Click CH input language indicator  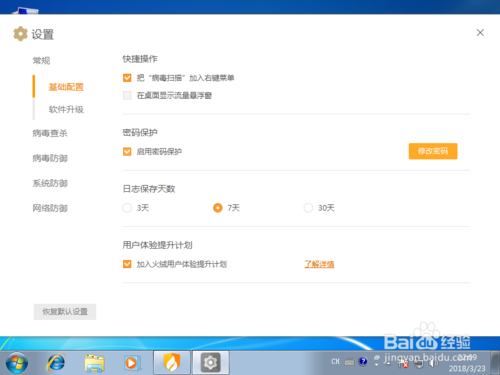point(335,362)
